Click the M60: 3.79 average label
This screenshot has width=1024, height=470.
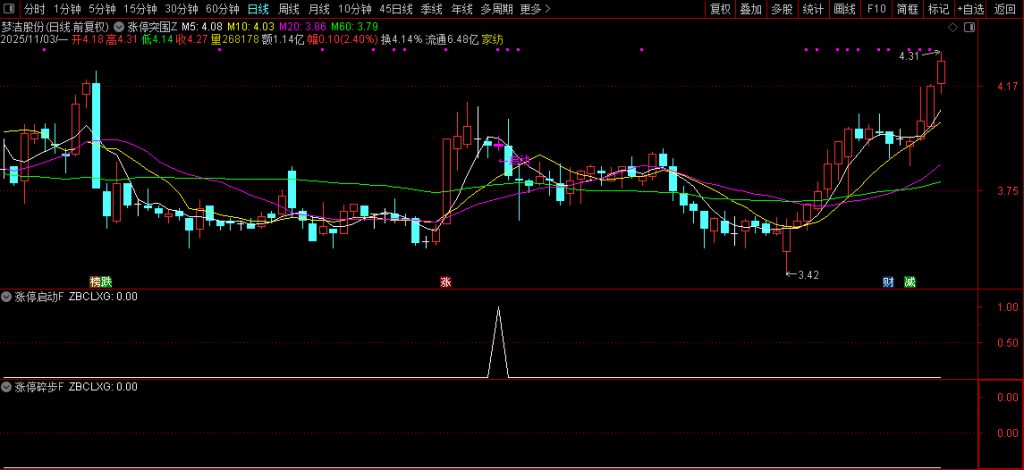(353, 27)
